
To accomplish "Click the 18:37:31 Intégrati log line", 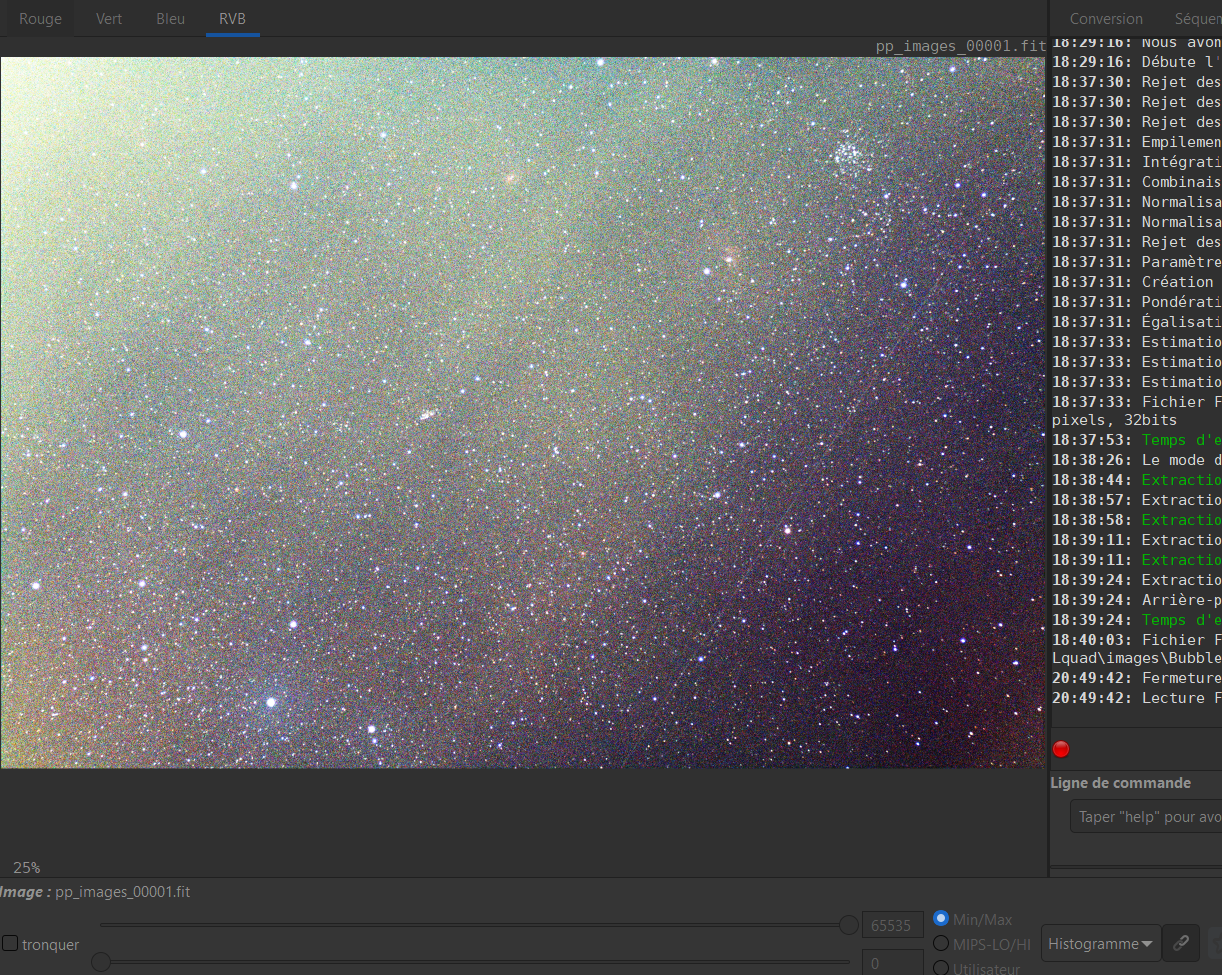I will pyautogui.click(x=1137, y=162).
